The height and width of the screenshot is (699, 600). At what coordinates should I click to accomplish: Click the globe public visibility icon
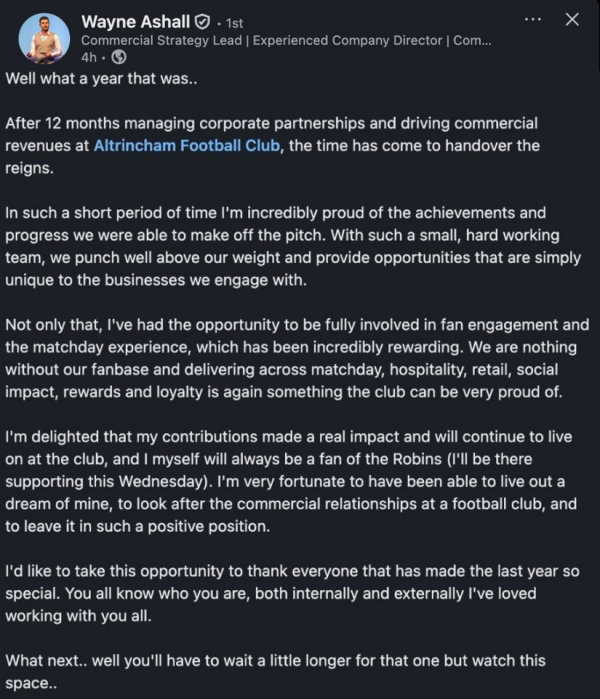point(119,57)
